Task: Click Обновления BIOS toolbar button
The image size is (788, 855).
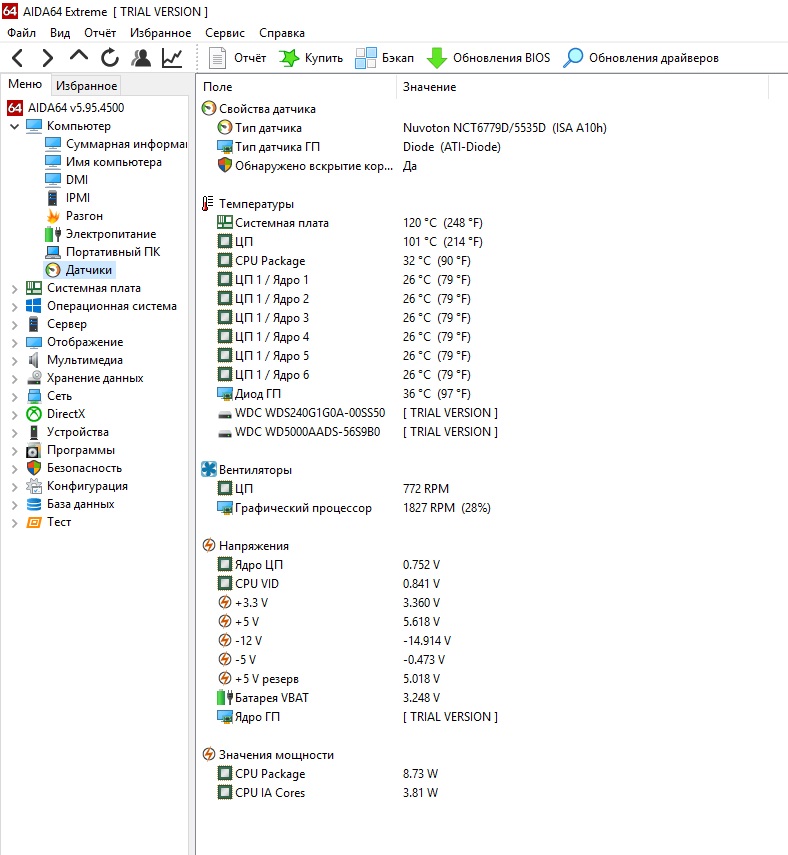Action: [488, 58]
